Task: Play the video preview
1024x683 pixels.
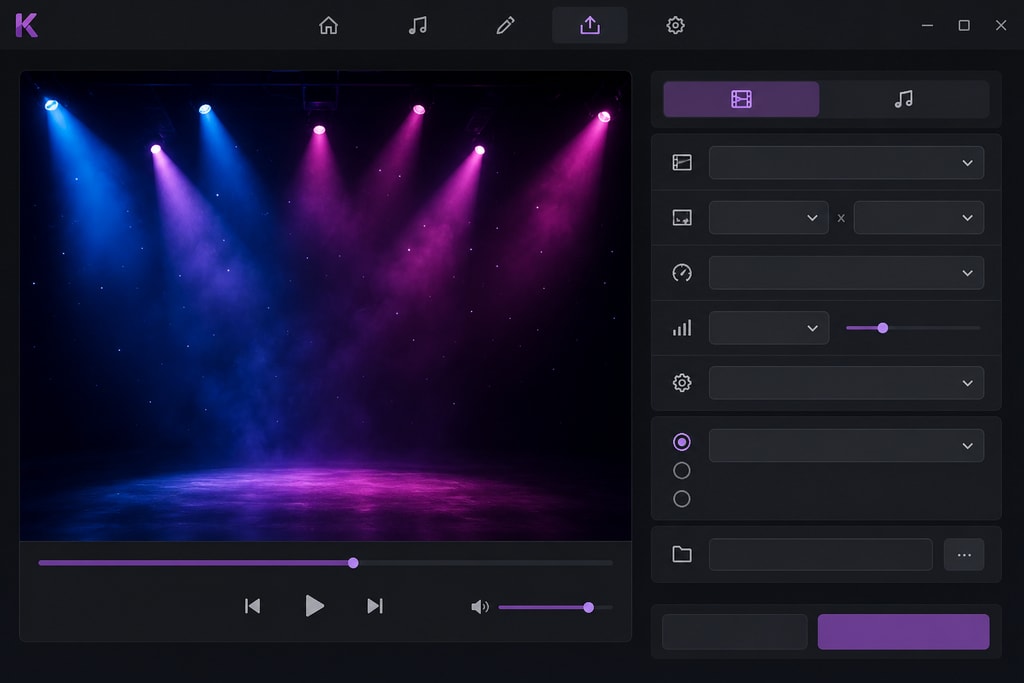Action: tap(314, 606)
